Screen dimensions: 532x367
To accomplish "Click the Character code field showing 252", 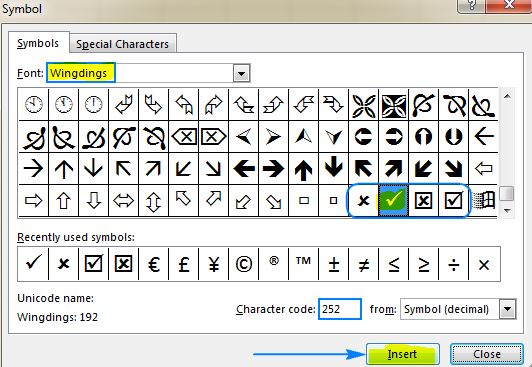I will click(x=340, y=309).
